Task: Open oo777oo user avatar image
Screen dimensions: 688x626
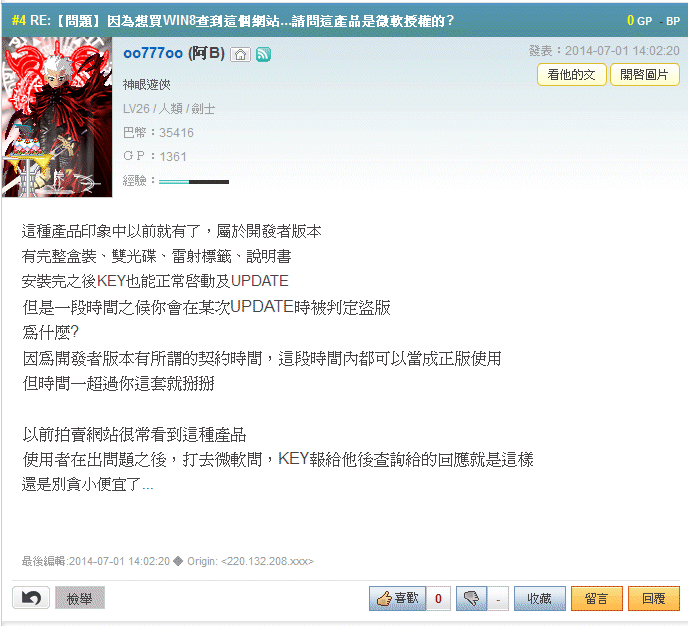Action: pos(57,117)
